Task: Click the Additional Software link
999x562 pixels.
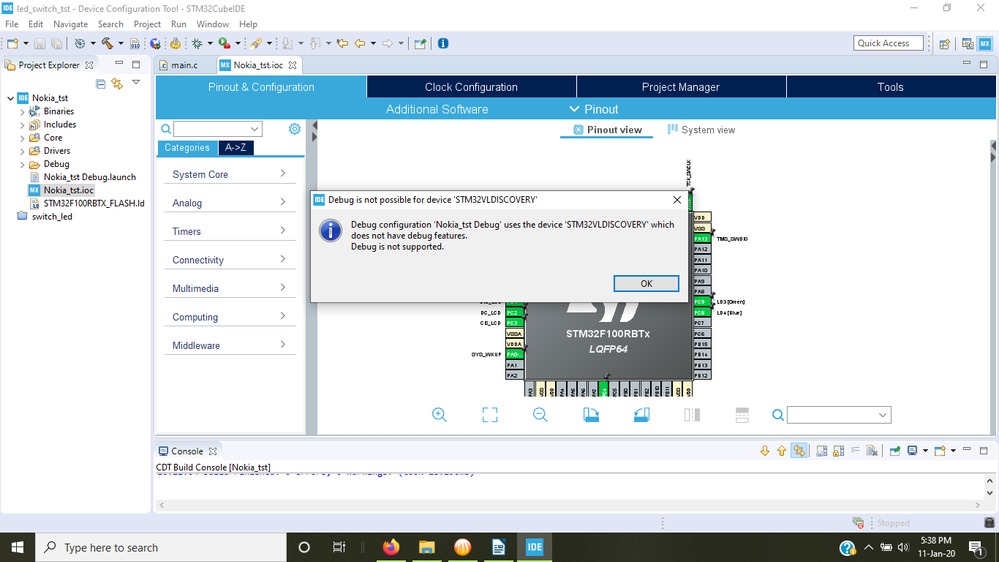Action: (x=437, y=109)
